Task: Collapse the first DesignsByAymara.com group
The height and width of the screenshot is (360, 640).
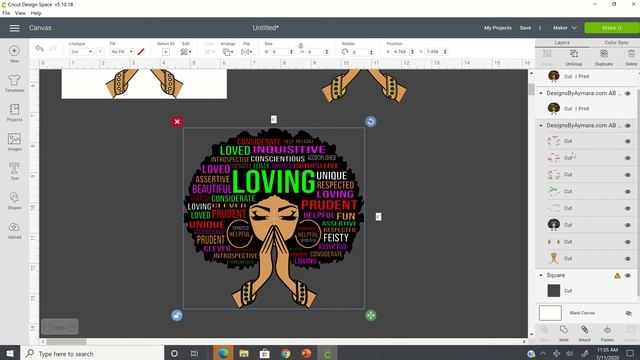Action: pos(541,93)
